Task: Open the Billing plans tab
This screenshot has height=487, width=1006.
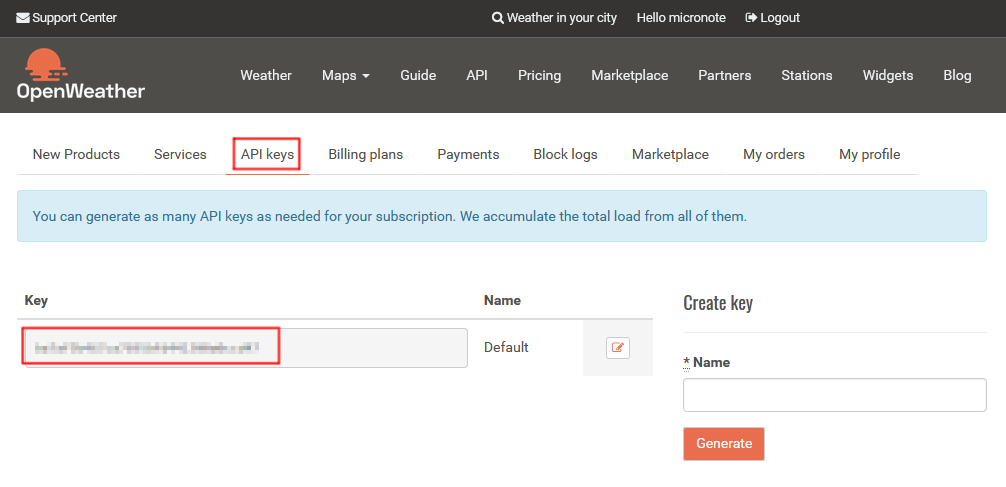Action: (366, 154)
